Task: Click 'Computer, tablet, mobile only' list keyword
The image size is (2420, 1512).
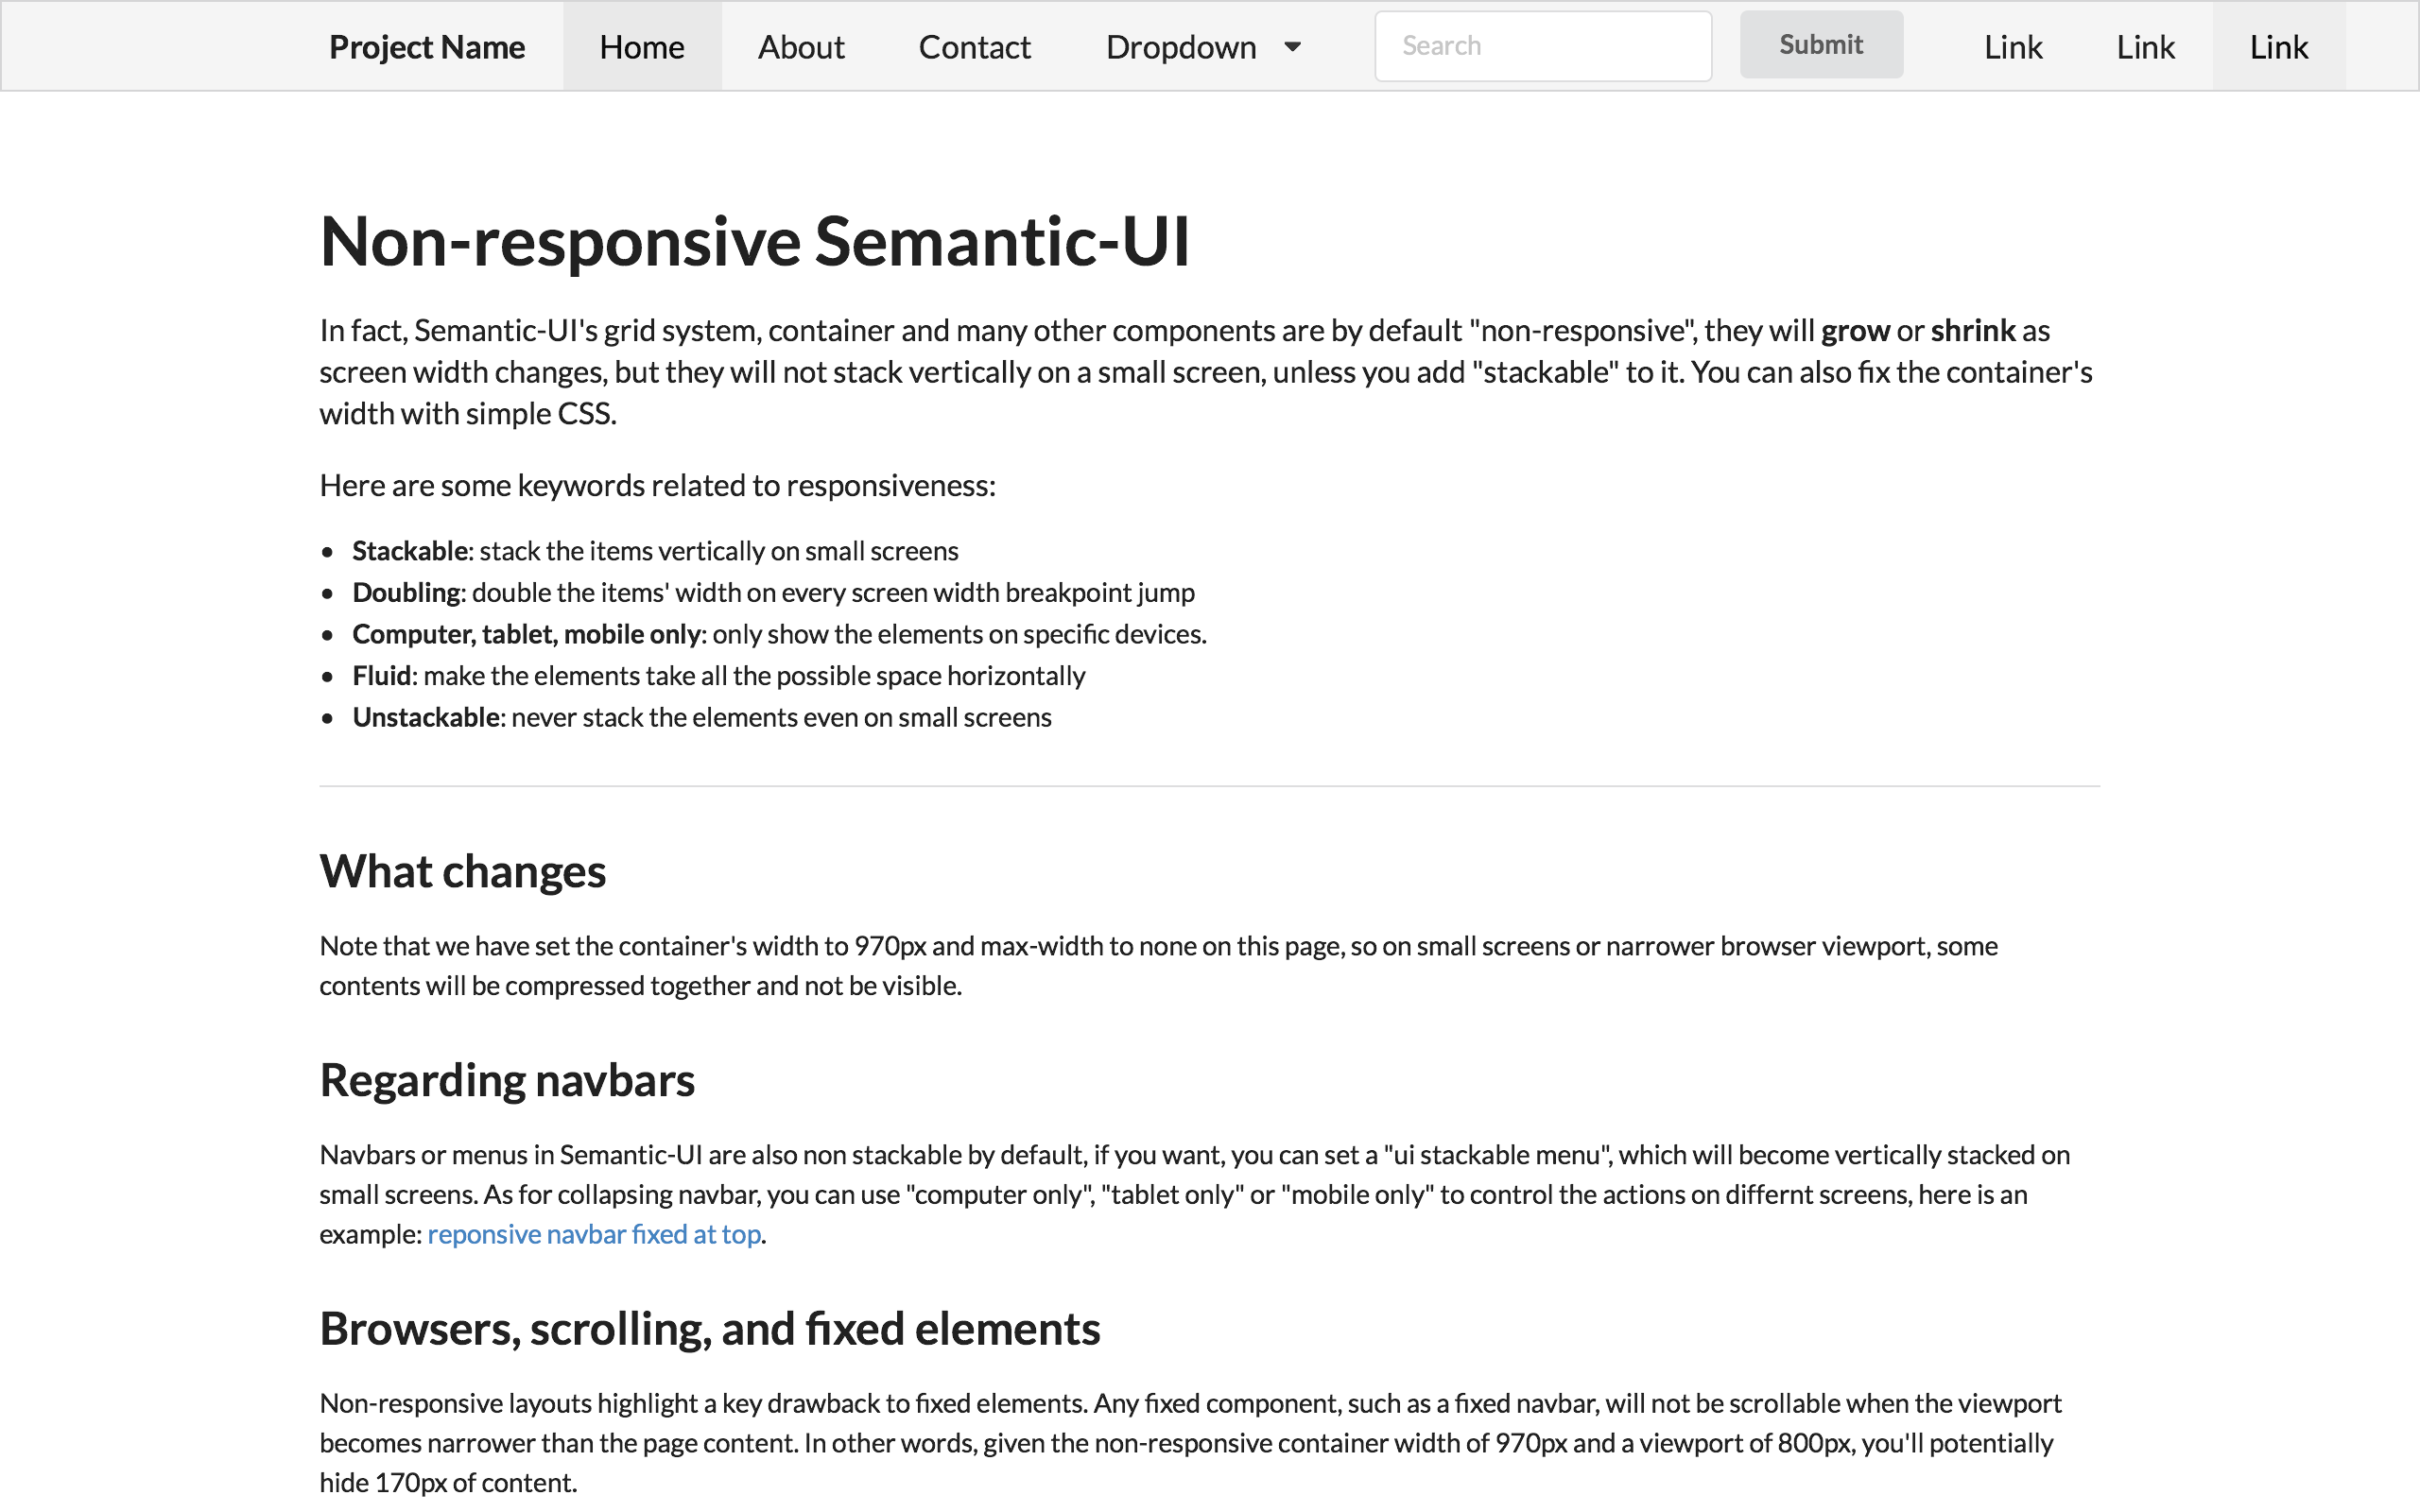Action: tap(526, 634)
